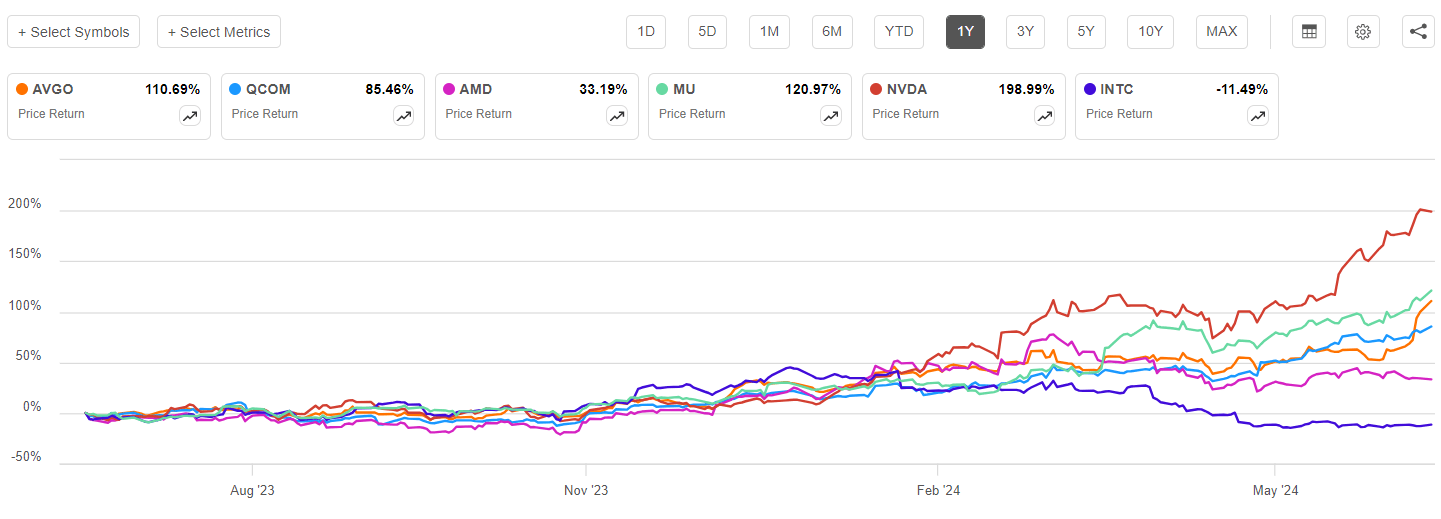1441x519 pixels.
Task: Open chart settings gear icon
Action: pyautogui.click(x=1362, y=32)
